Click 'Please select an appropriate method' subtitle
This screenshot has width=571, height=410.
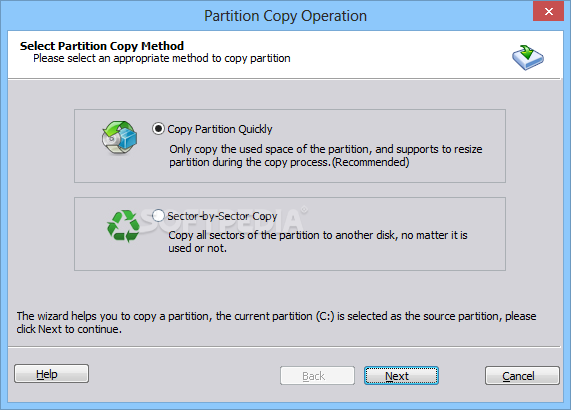tap(162, 58)
